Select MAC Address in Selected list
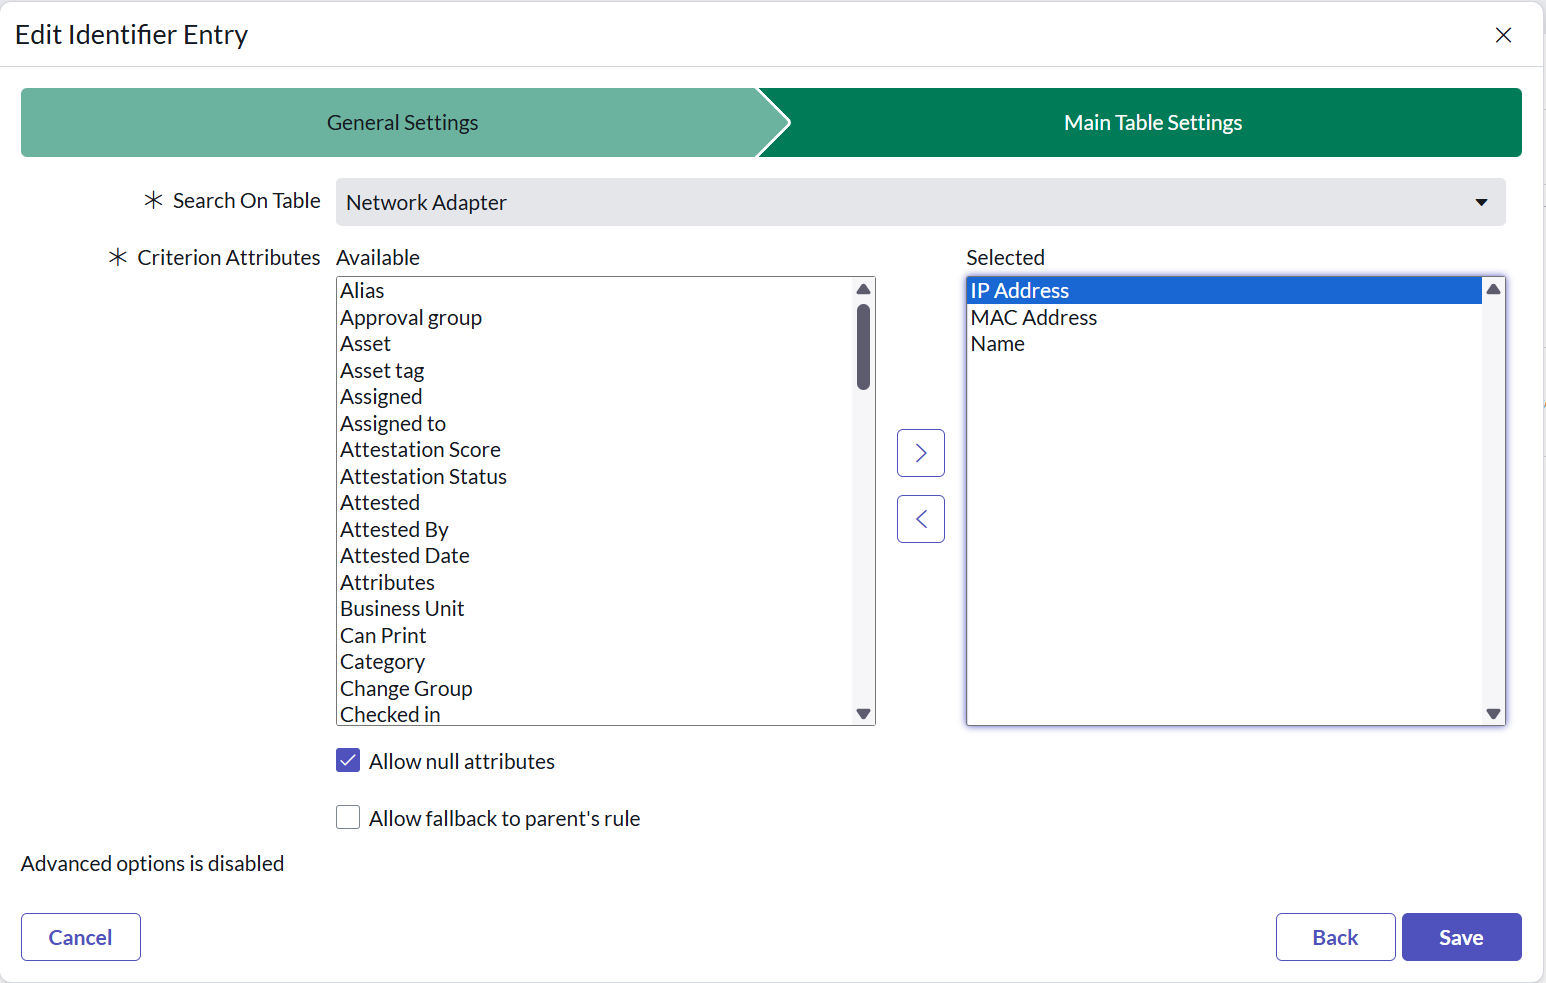 click(x=1033, y=318)
